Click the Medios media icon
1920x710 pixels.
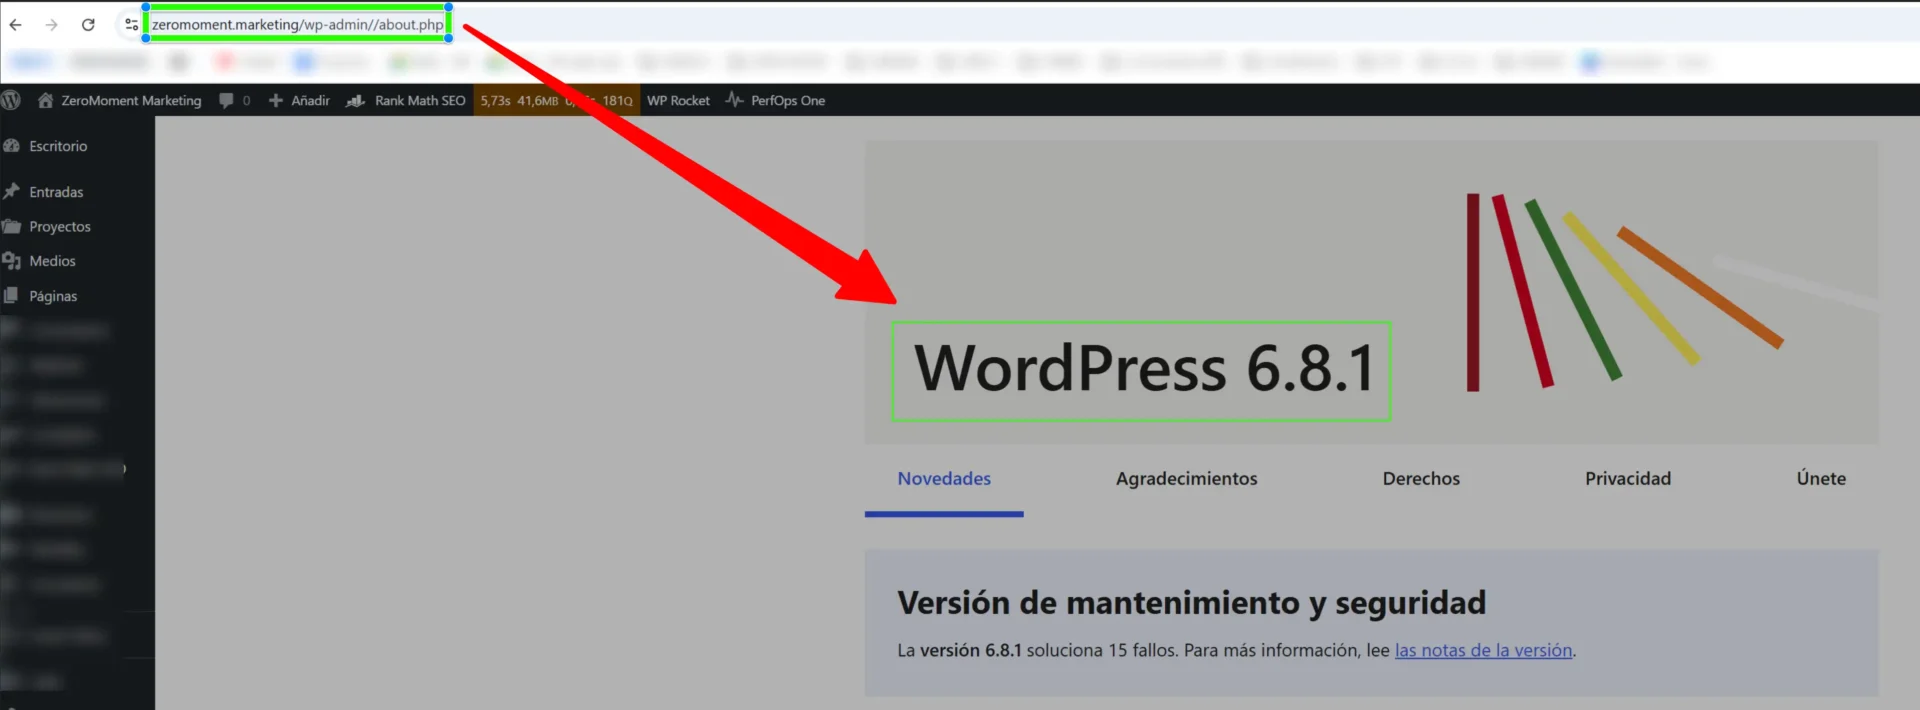pyautogui.click(x=12, y=261)
